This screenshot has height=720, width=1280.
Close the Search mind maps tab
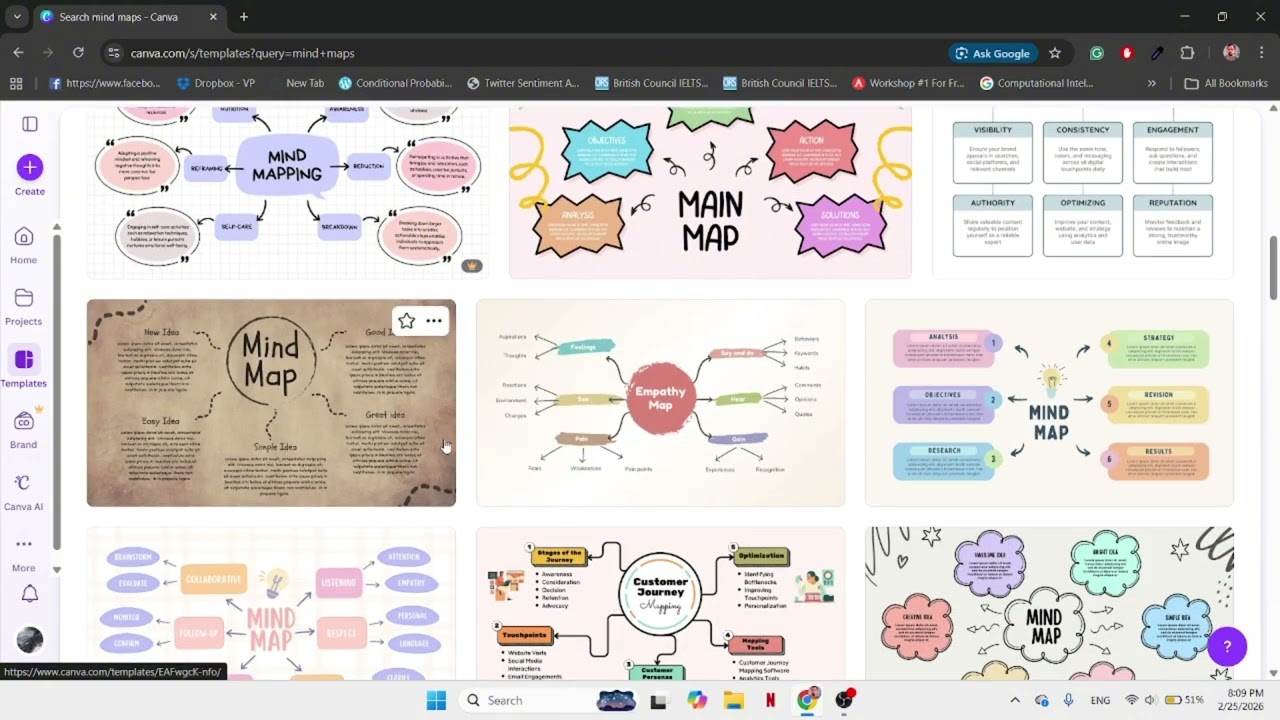[213, 17]
